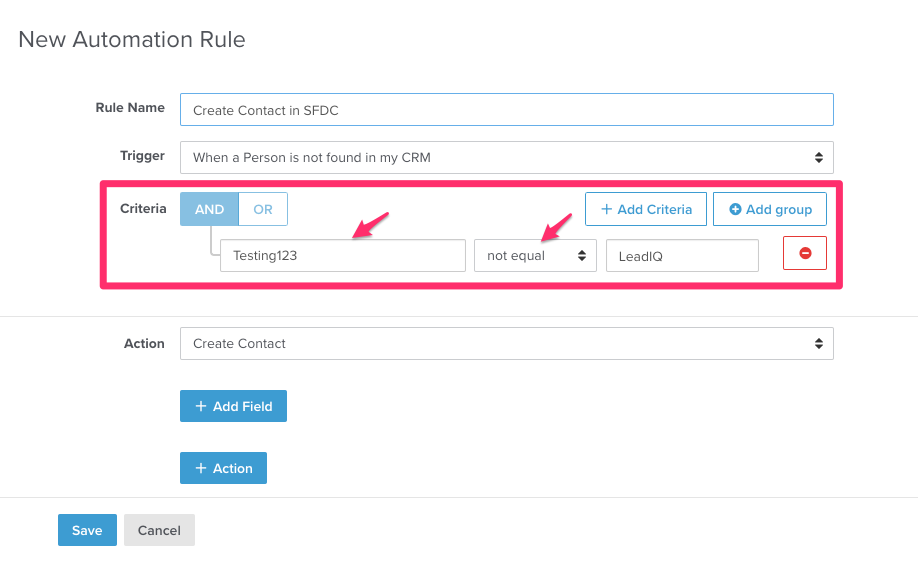918x570 pixels.
Task: Cancel the automation rule creation
Action: point(159,530)
